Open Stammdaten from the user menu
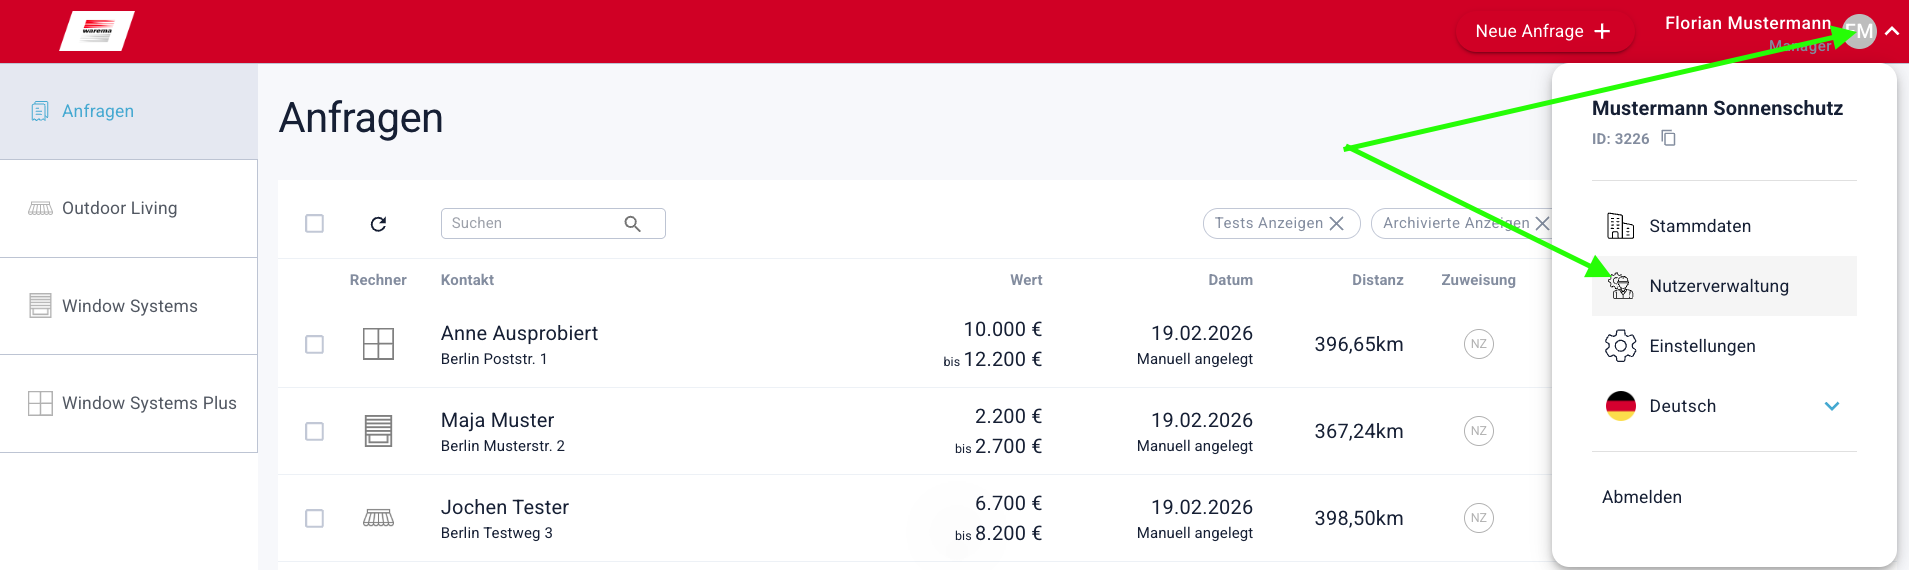The image size is (1909, 570). click(x=1700, y=226)
